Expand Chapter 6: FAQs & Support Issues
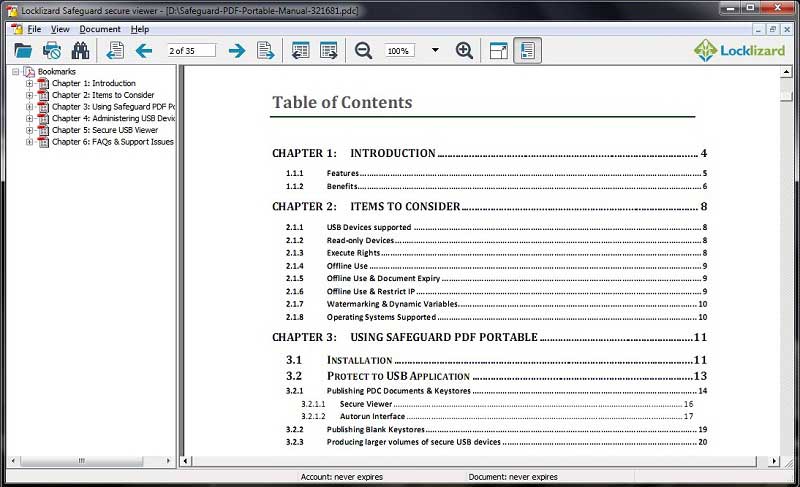800x487 pixels. tap(29, 142)
